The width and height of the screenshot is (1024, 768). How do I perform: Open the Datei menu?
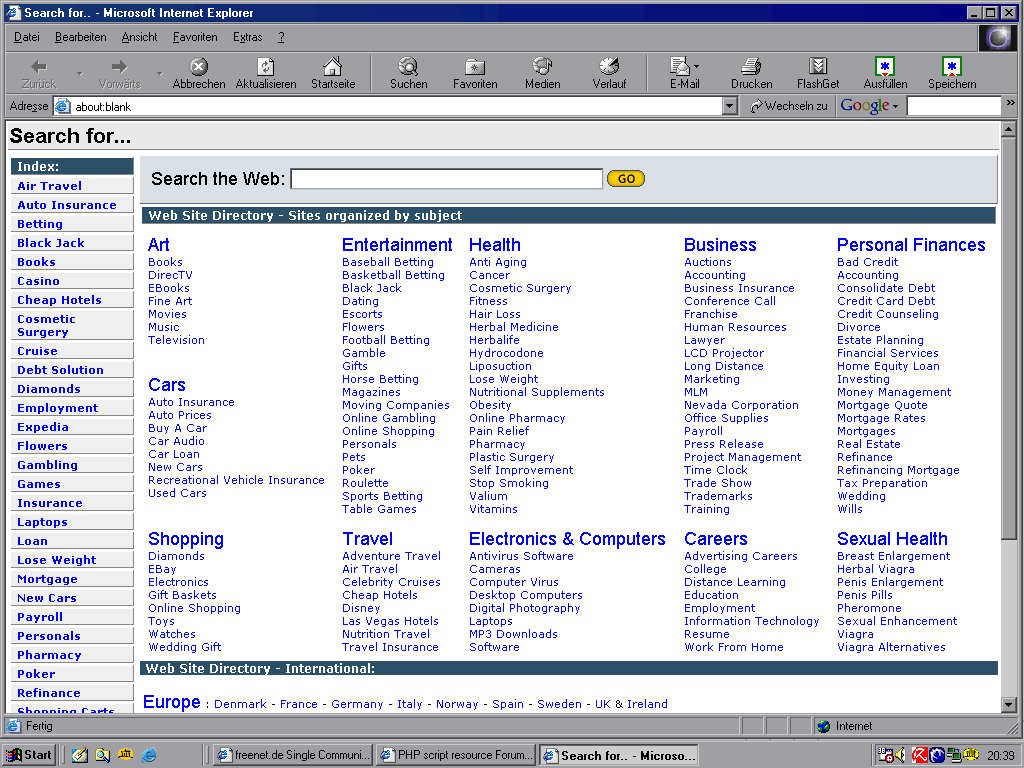[x=27, y=37]
